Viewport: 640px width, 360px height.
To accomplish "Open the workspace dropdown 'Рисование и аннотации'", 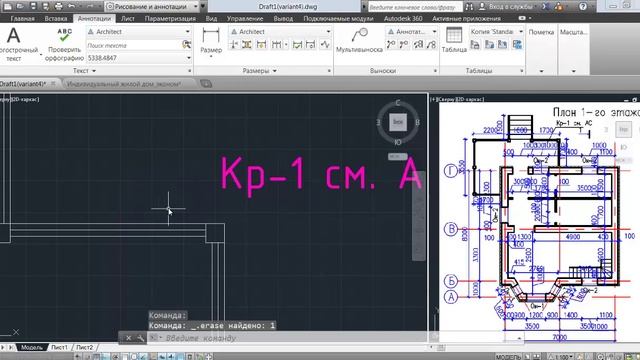I will tap(151, 7).
